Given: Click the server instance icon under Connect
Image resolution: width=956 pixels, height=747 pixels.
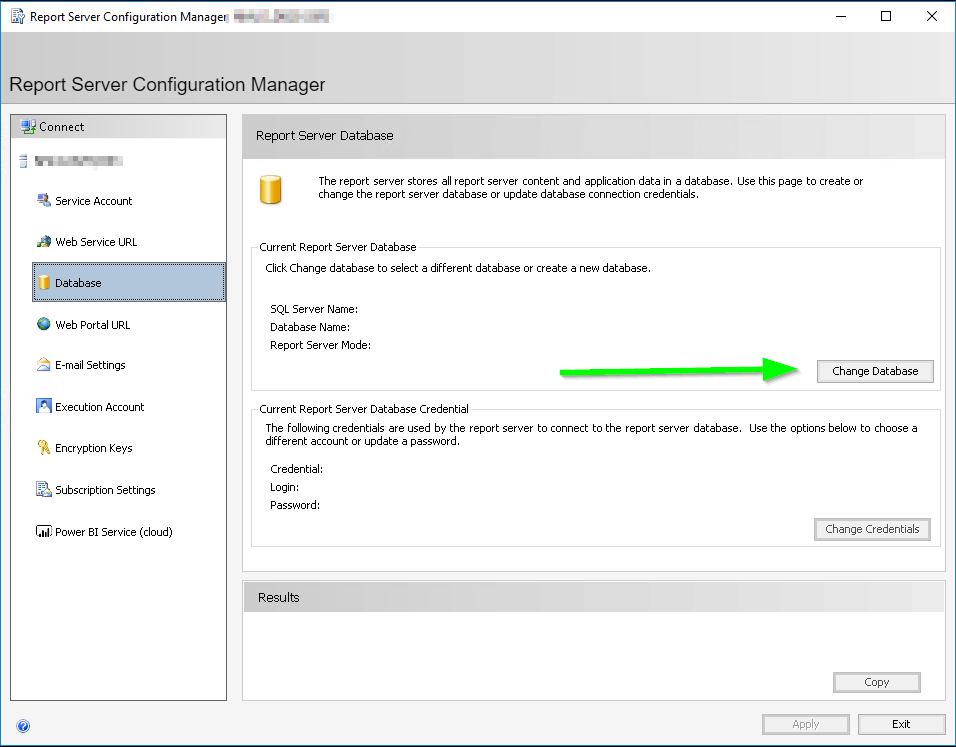Looking at the screenshot, I should click(x=24, y=161).
